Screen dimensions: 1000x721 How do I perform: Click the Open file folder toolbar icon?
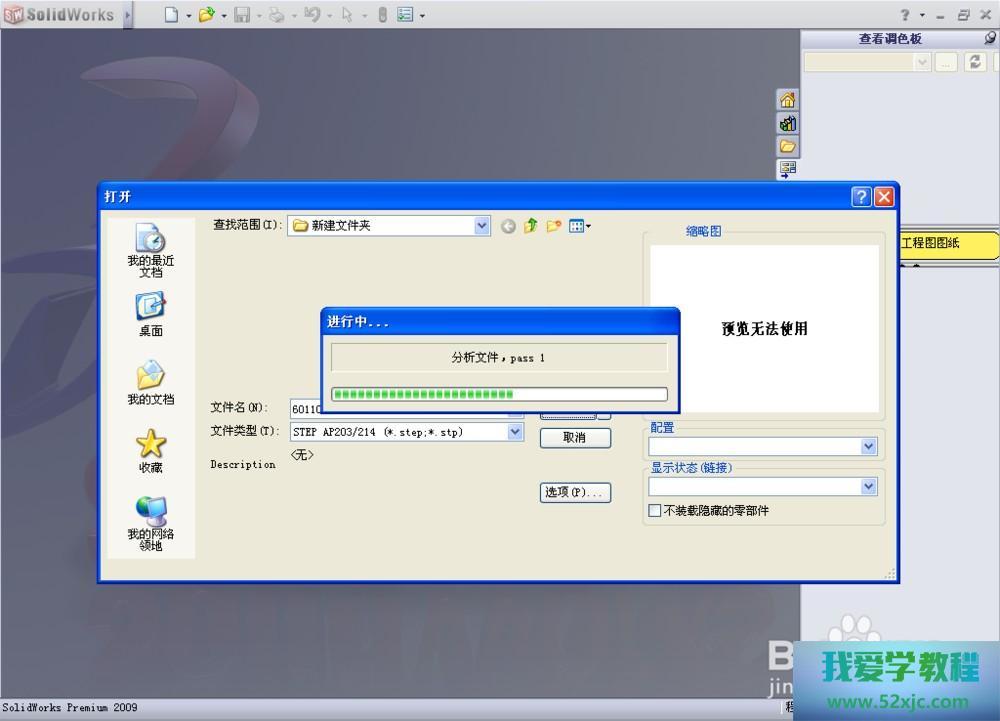pyautogui.click(x=206, y=15)
